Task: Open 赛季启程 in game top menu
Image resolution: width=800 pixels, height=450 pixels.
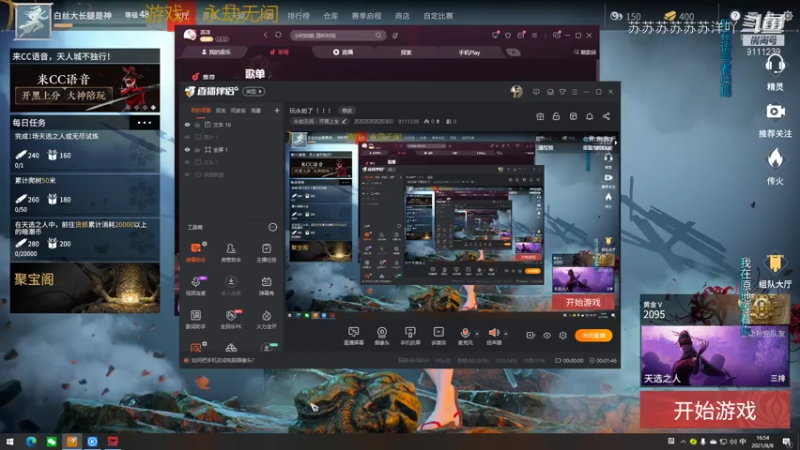Action: (366, 16)
